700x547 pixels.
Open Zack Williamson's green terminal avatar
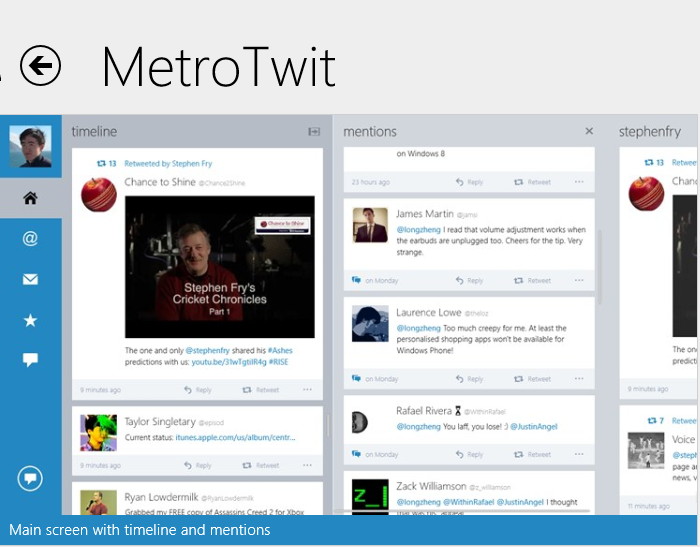[370, 497]
